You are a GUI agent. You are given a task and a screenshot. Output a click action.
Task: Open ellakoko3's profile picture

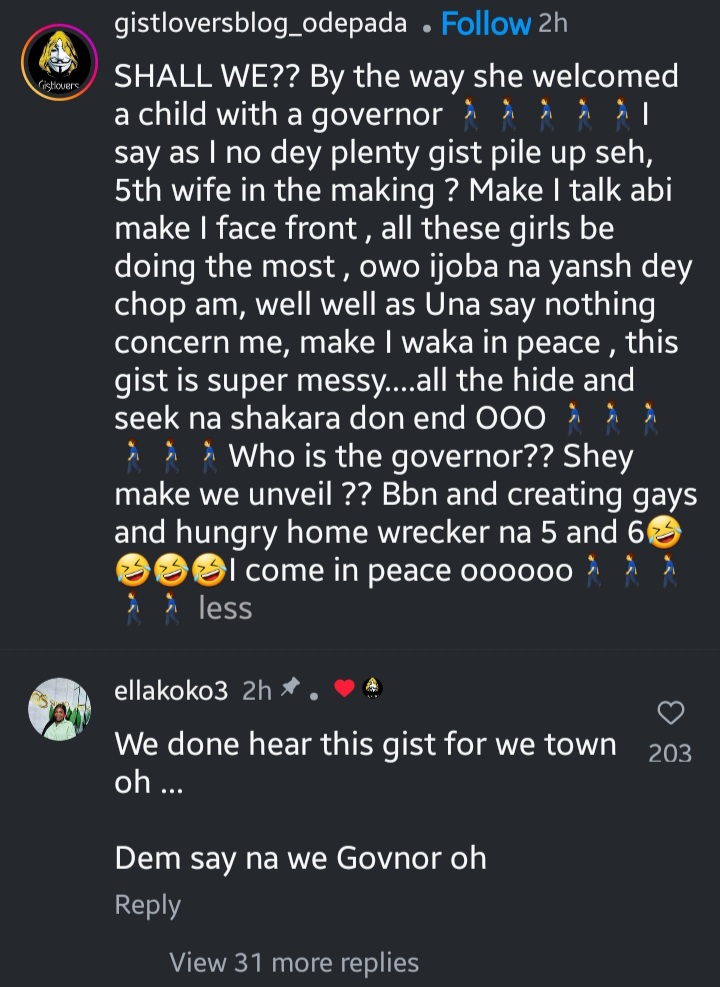click(59, 708)
